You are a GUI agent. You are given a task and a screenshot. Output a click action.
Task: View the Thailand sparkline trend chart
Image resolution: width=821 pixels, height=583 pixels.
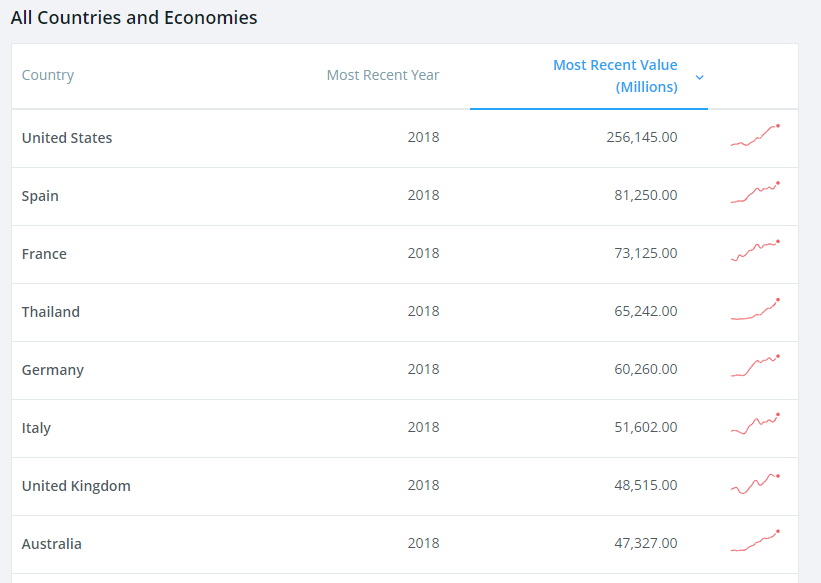pyautogui.click(x=756, y=309)
